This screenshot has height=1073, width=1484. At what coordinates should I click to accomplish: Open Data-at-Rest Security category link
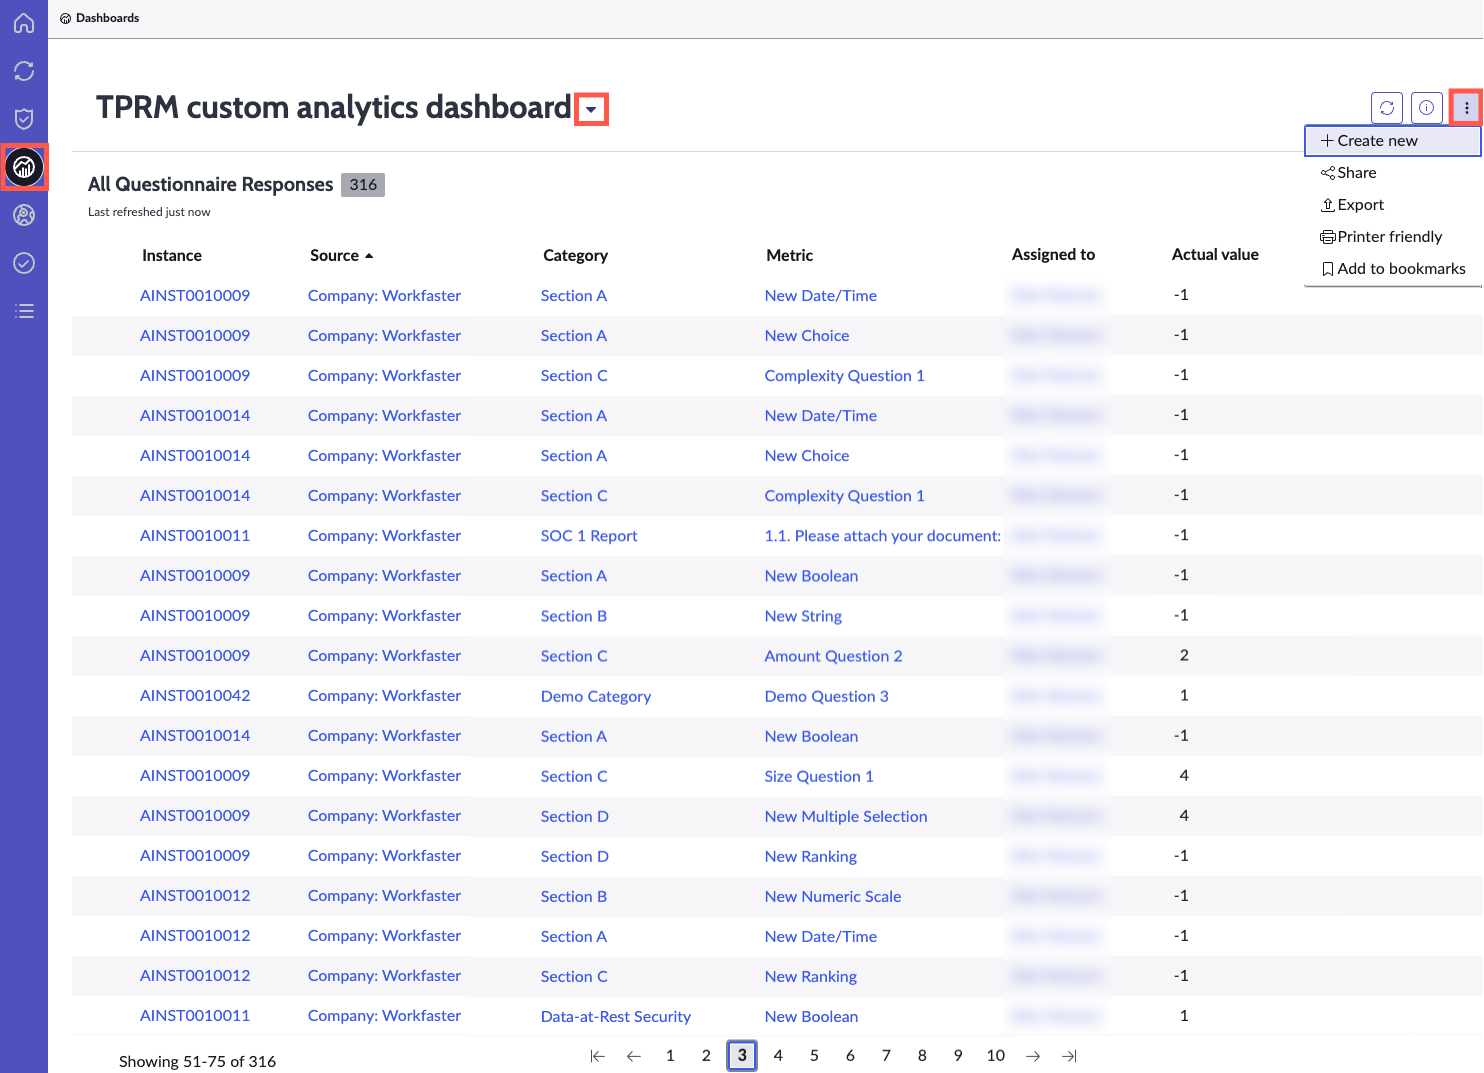pos(616,1017)
